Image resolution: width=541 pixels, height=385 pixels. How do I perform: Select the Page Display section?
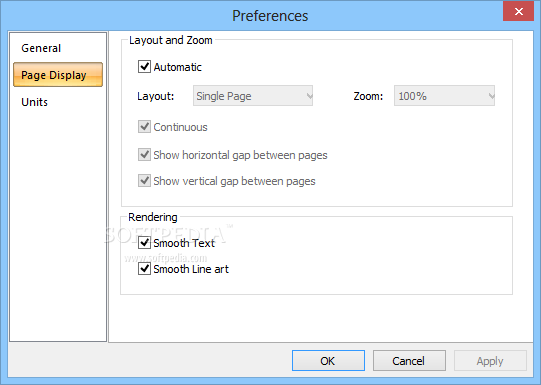(58, 75)
